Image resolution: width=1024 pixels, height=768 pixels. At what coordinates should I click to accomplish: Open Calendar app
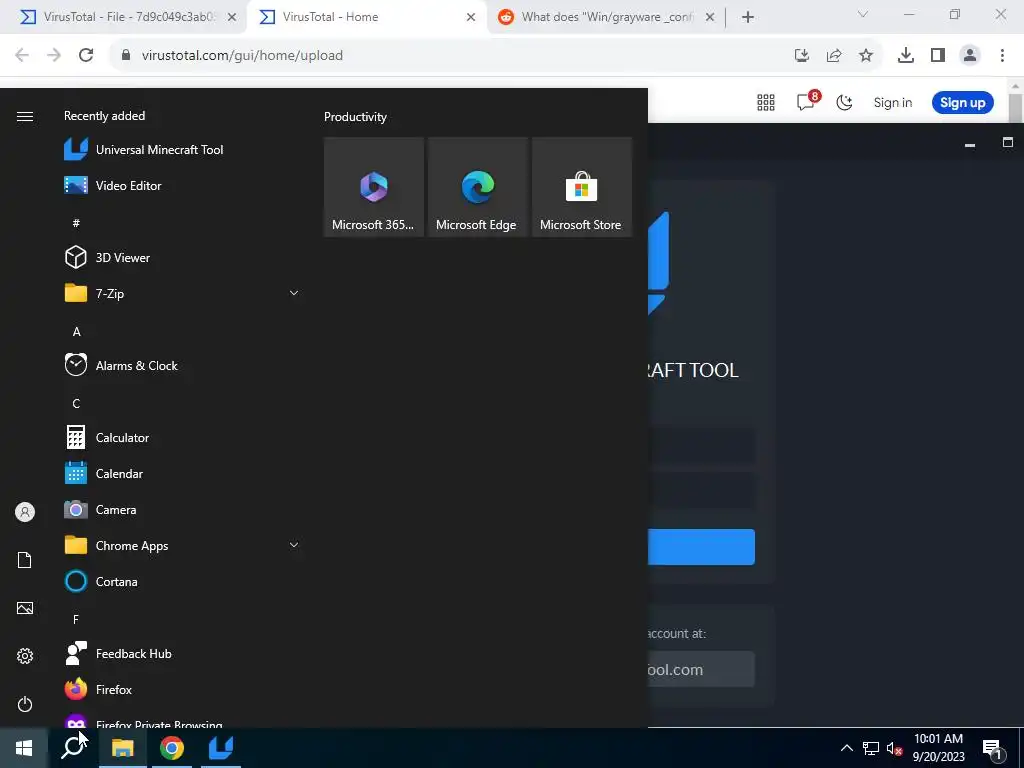(103, 473)
